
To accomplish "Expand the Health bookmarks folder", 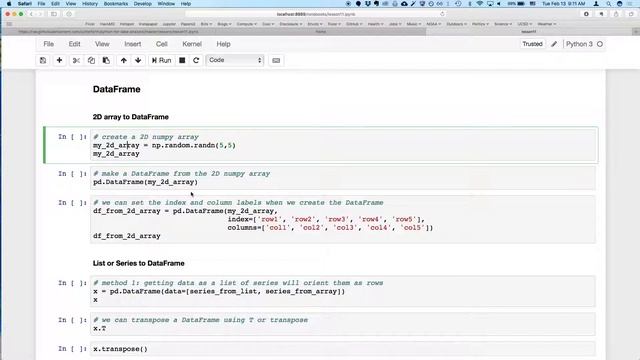I will pos(375,24).
